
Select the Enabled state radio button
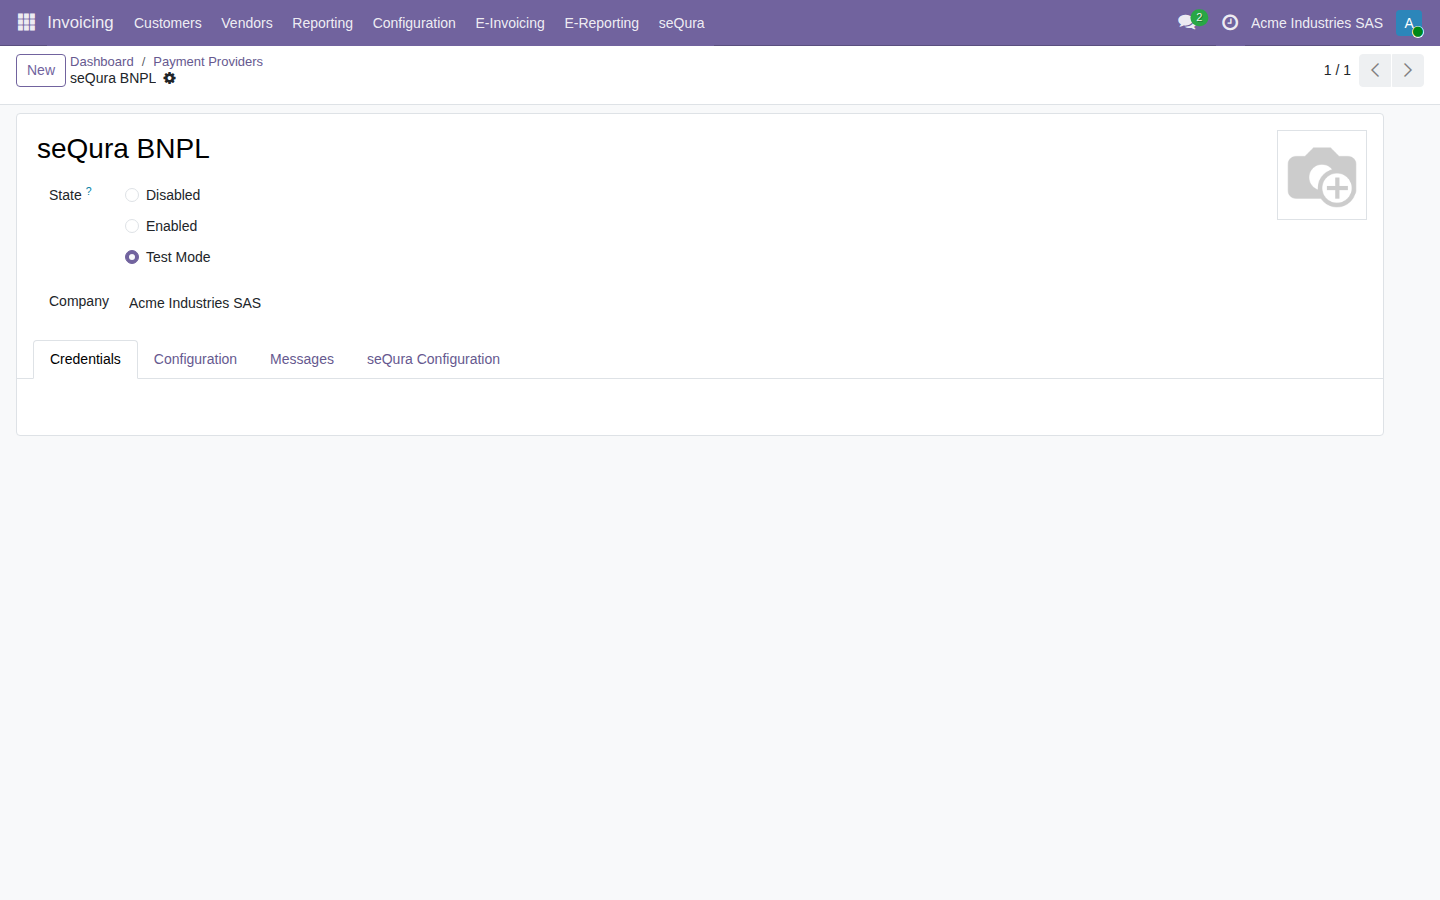pyautogui.click(x=132, y=226)
